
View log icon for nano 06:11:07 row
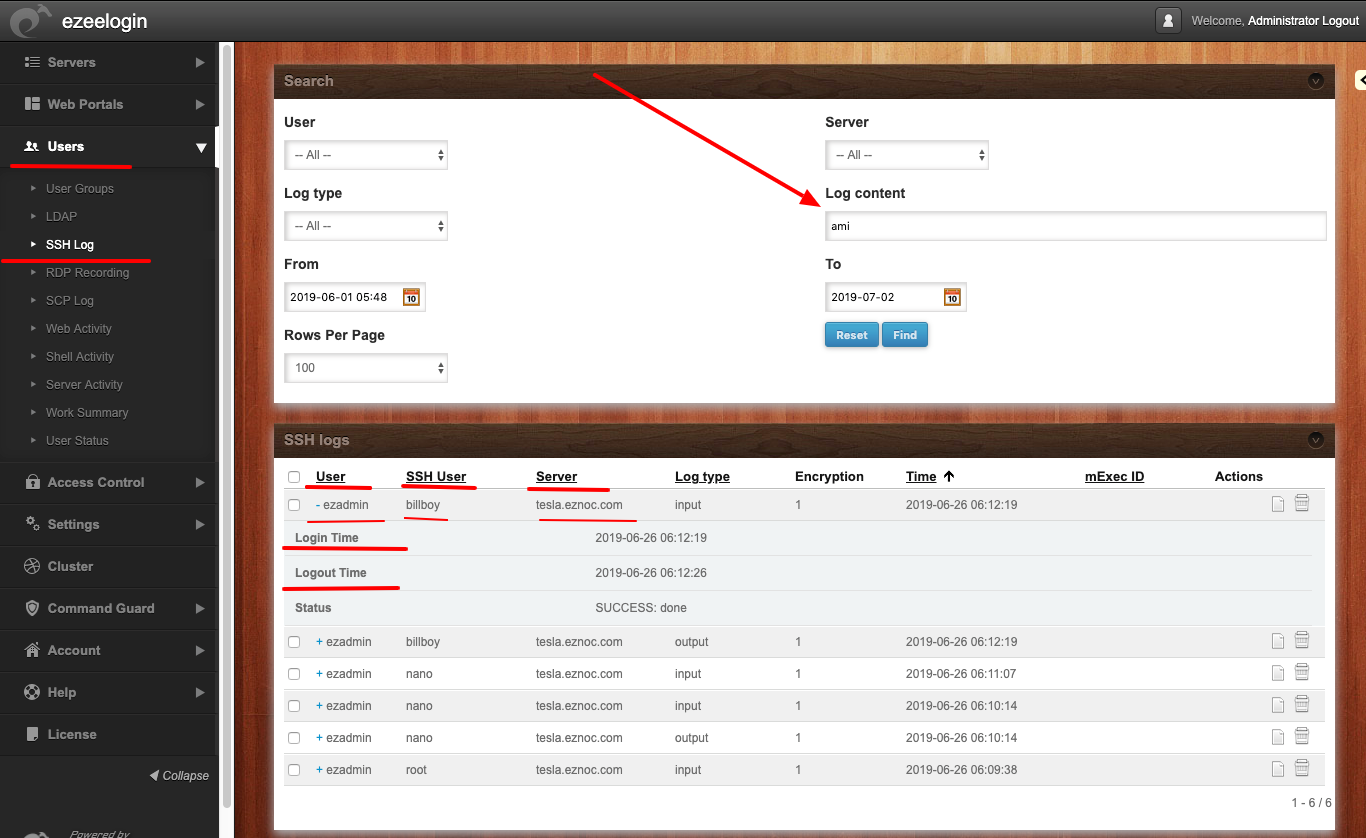tap(1278, 673)
